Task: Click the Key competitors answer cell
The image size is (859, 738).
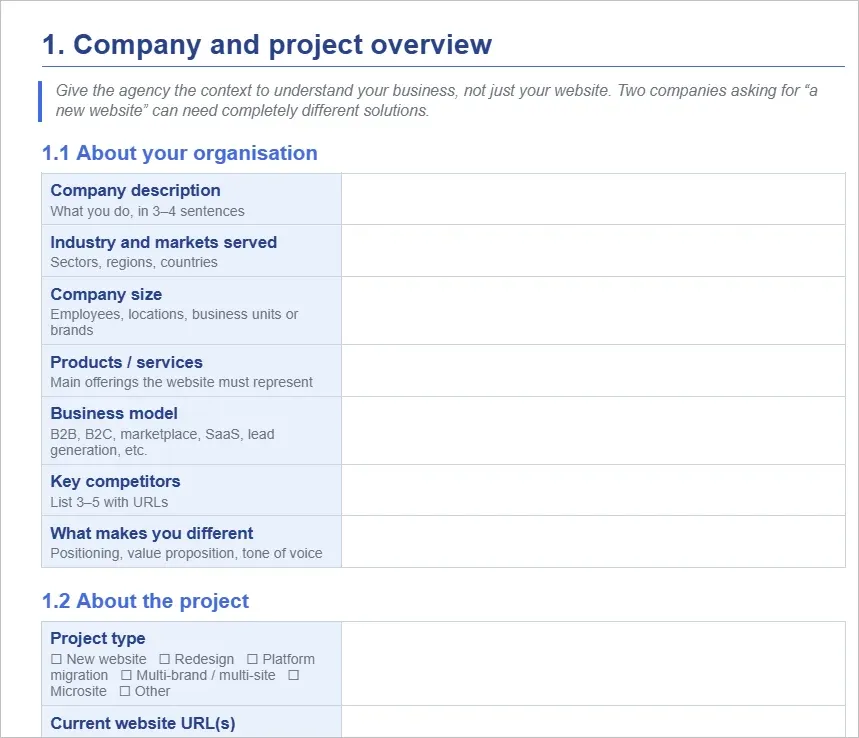Action: 593,490
